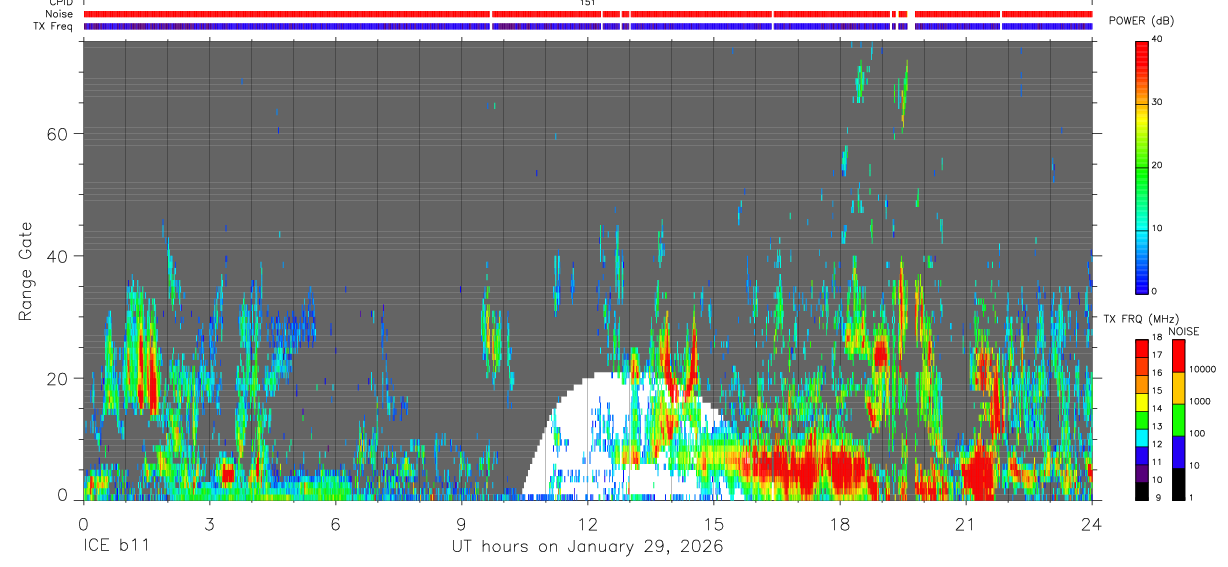This screenshot has width=1228, height=567.
Task: Click the '15' tick on the UT hours axis
Action: tap(714, 525)
